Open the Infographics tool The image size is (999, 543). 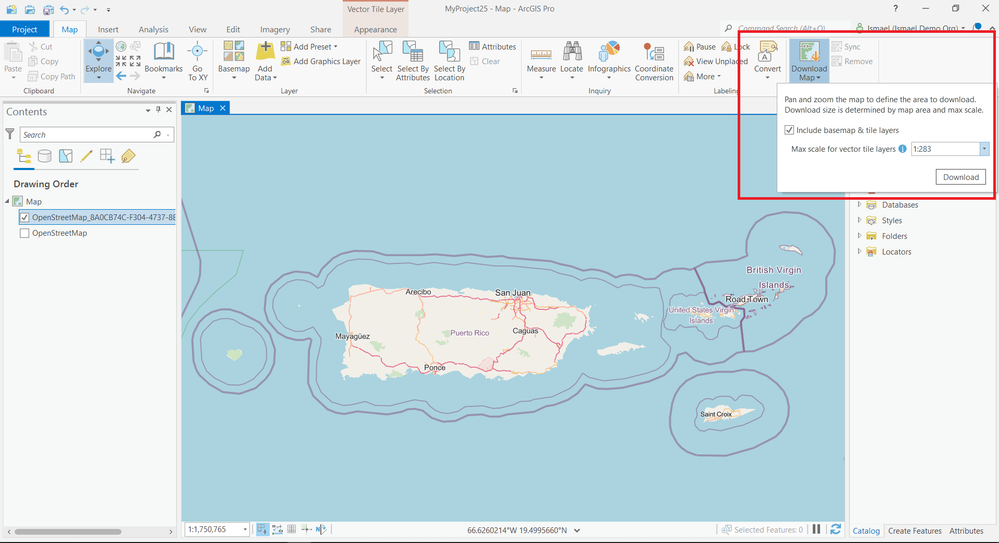pos(609,61)
